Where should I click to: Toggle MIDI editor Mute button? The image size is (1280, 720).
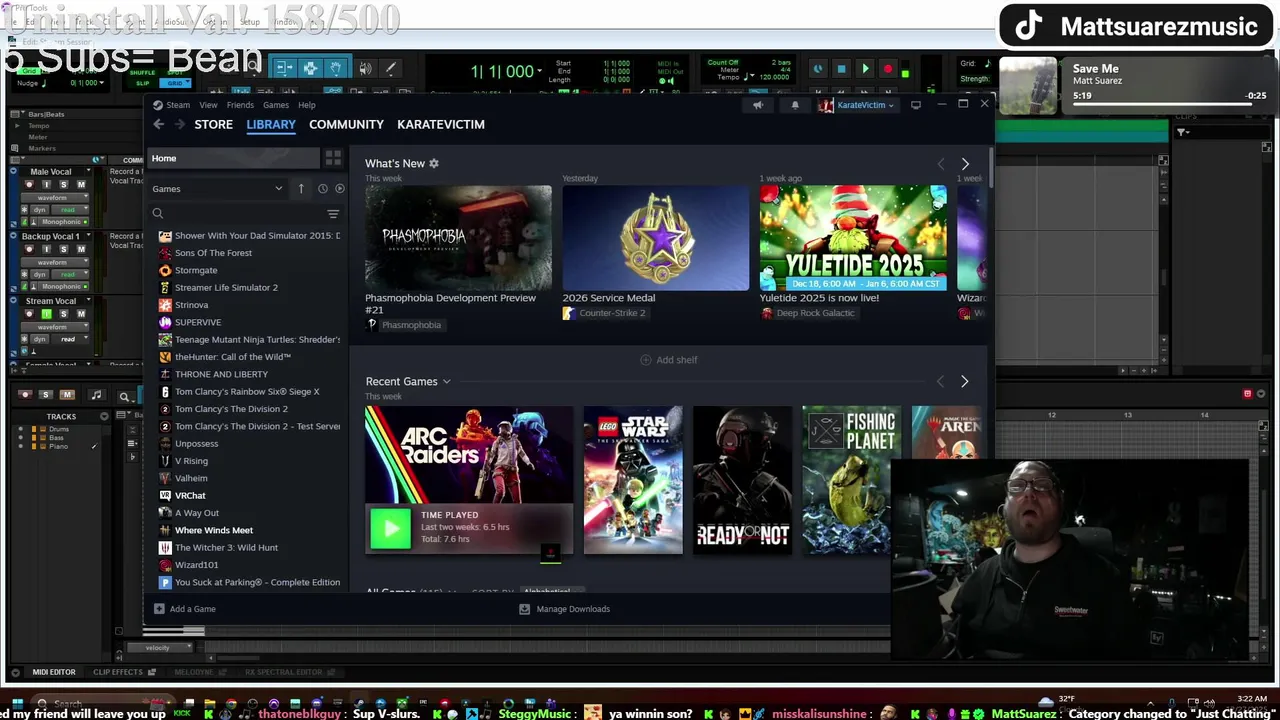point(67,395)
